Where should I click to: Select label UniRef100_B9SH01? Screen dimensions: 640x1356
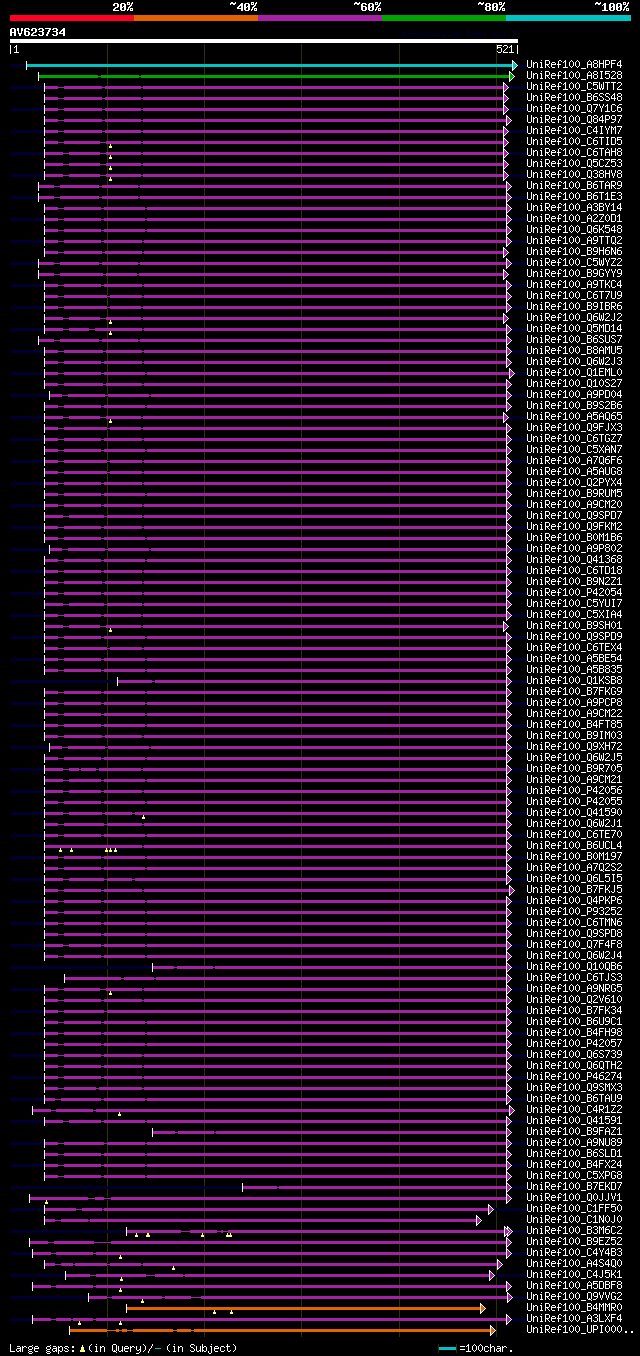click(x=574, y=626)
